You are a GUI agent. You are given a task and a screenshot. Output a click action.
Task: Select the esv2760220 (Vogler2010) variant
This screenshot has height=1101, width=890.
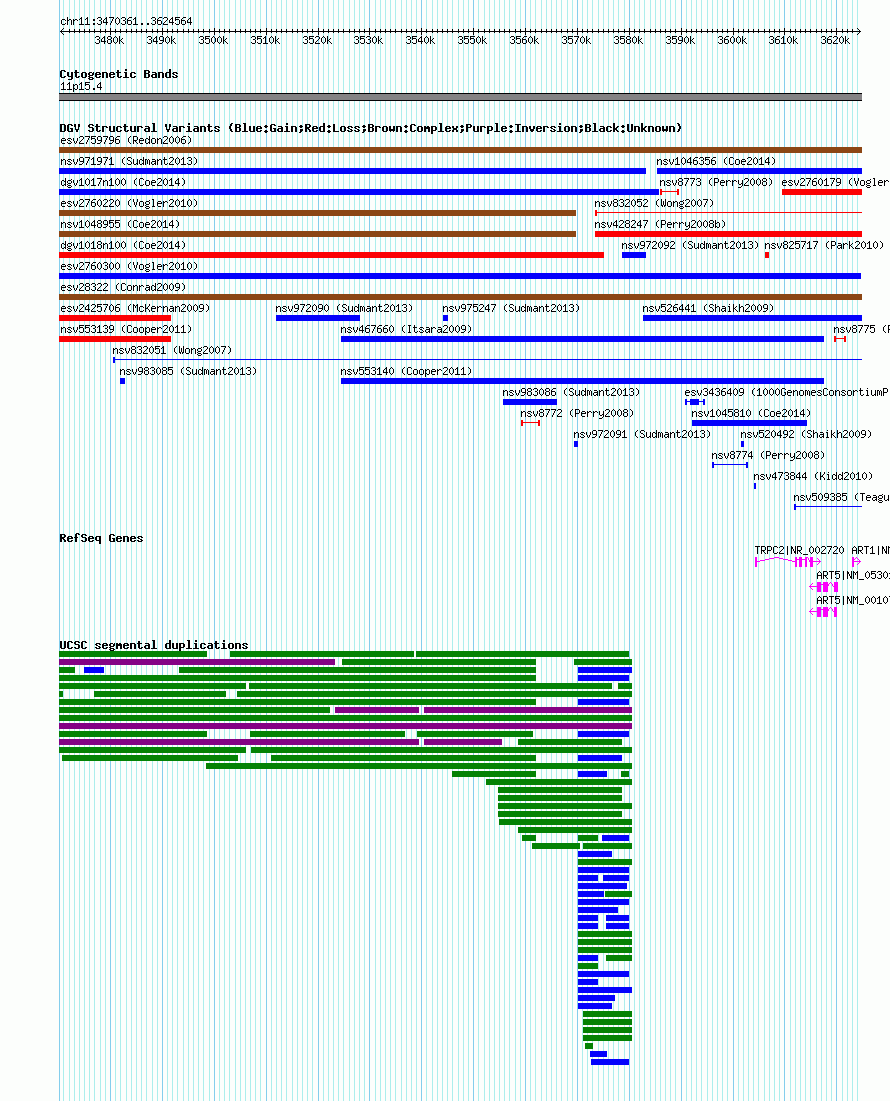coord(129,204)
